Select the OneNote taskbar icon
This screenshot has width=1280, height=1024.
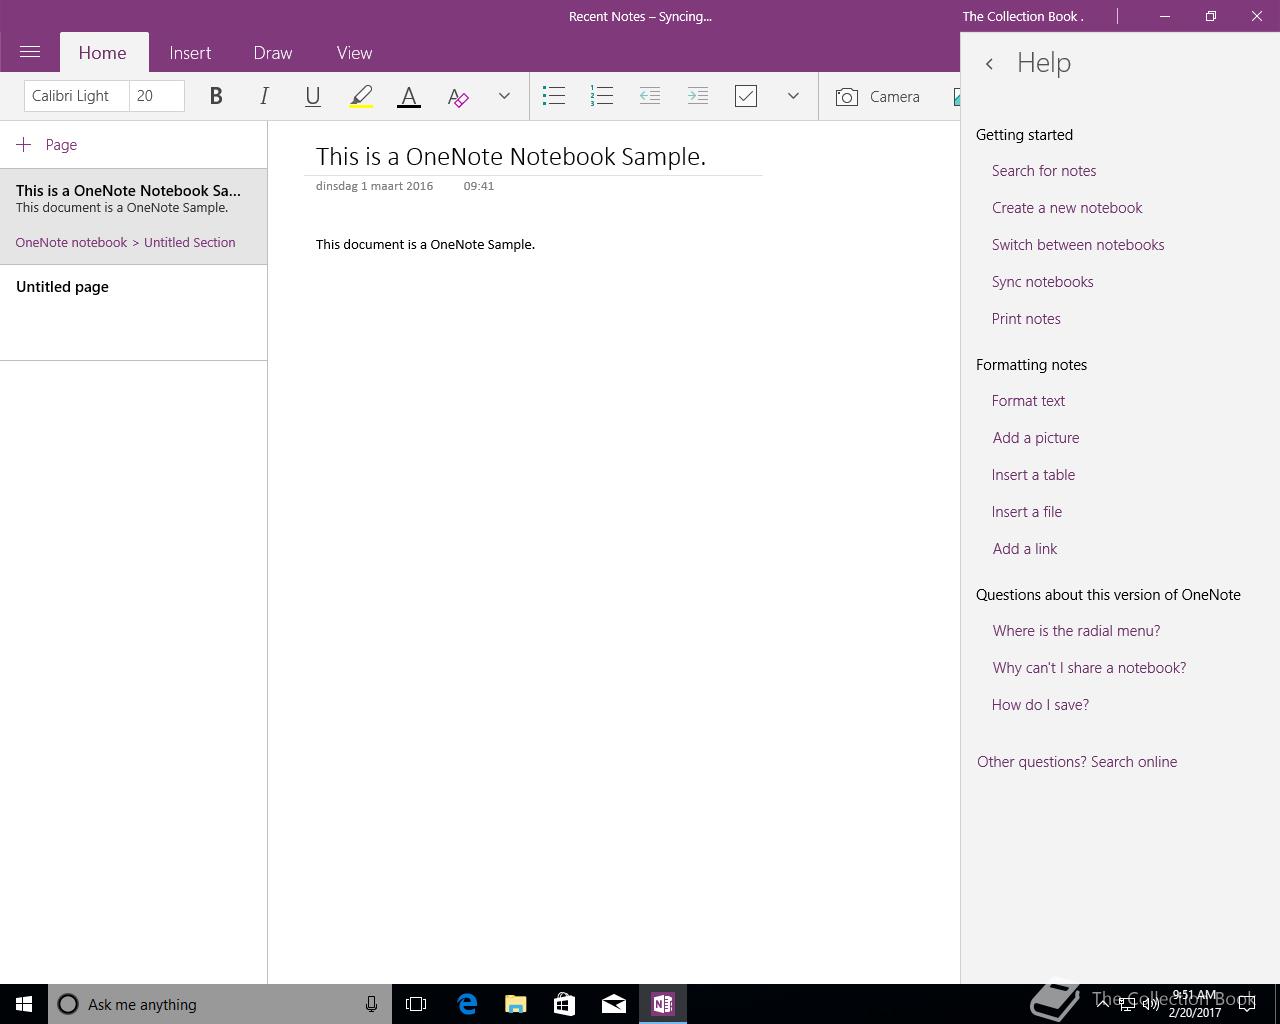click(x=662, y=1004)
